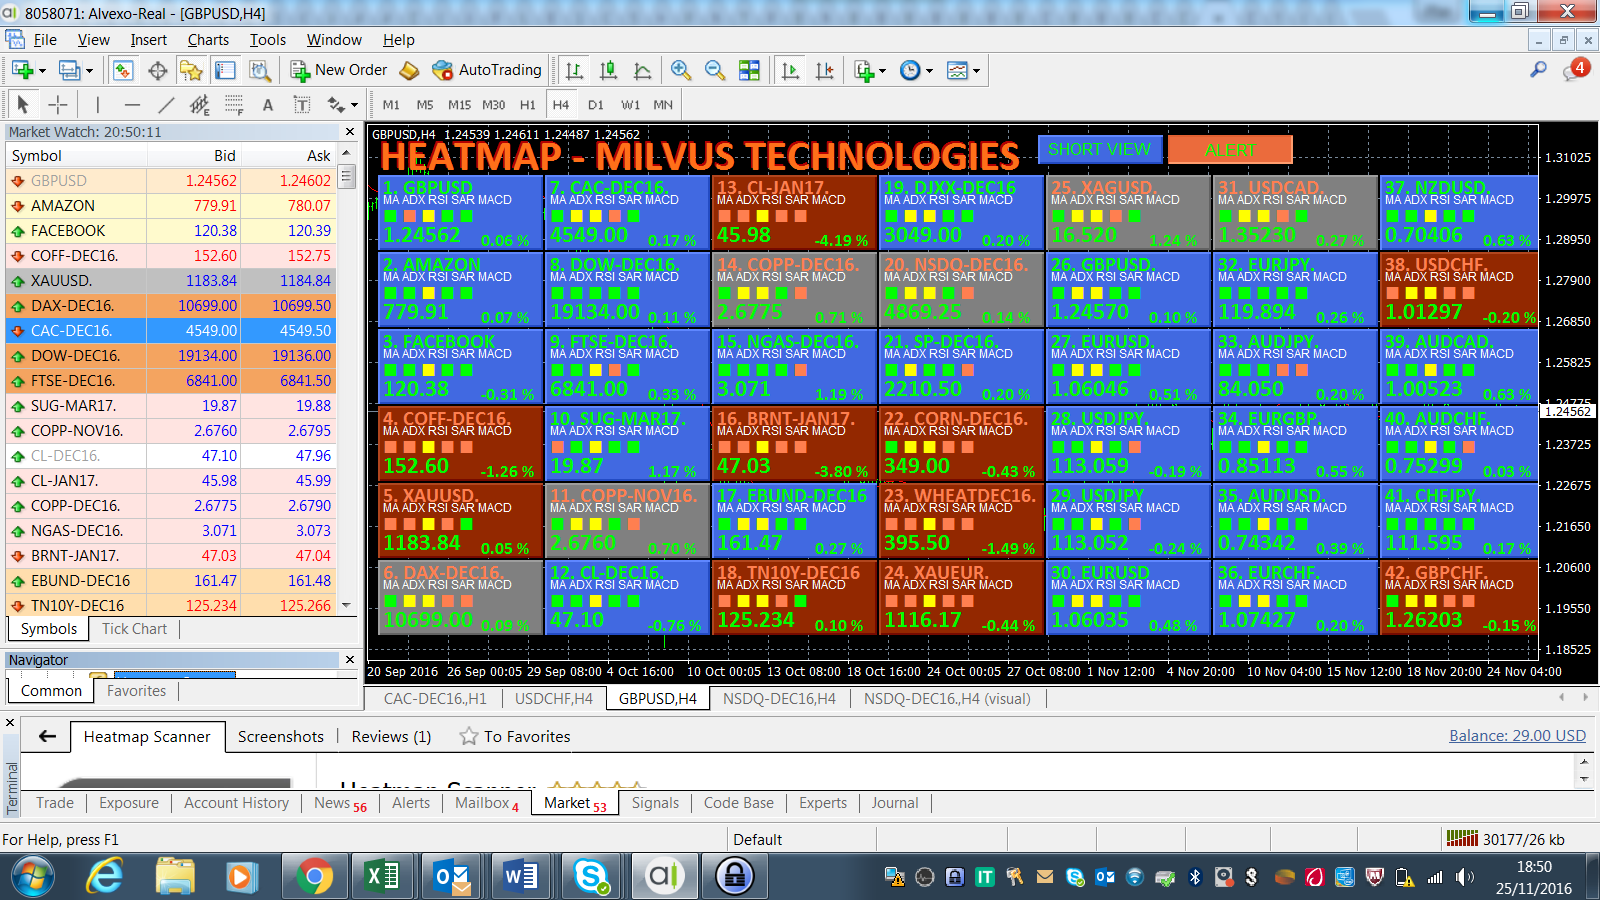Select the Crosshair tool
Image resolution: width=1600 pixels, height=900 pixels.
[x=58, y=104]
